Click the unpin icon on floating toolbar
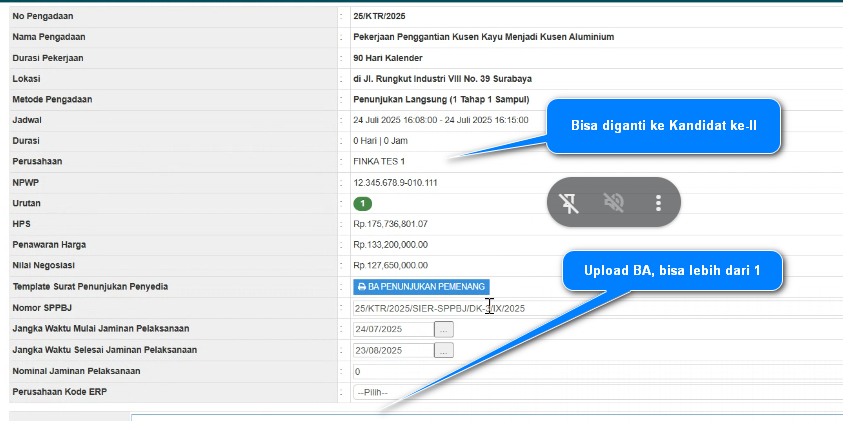Screen dimensions: 843x421 (569, 203)
